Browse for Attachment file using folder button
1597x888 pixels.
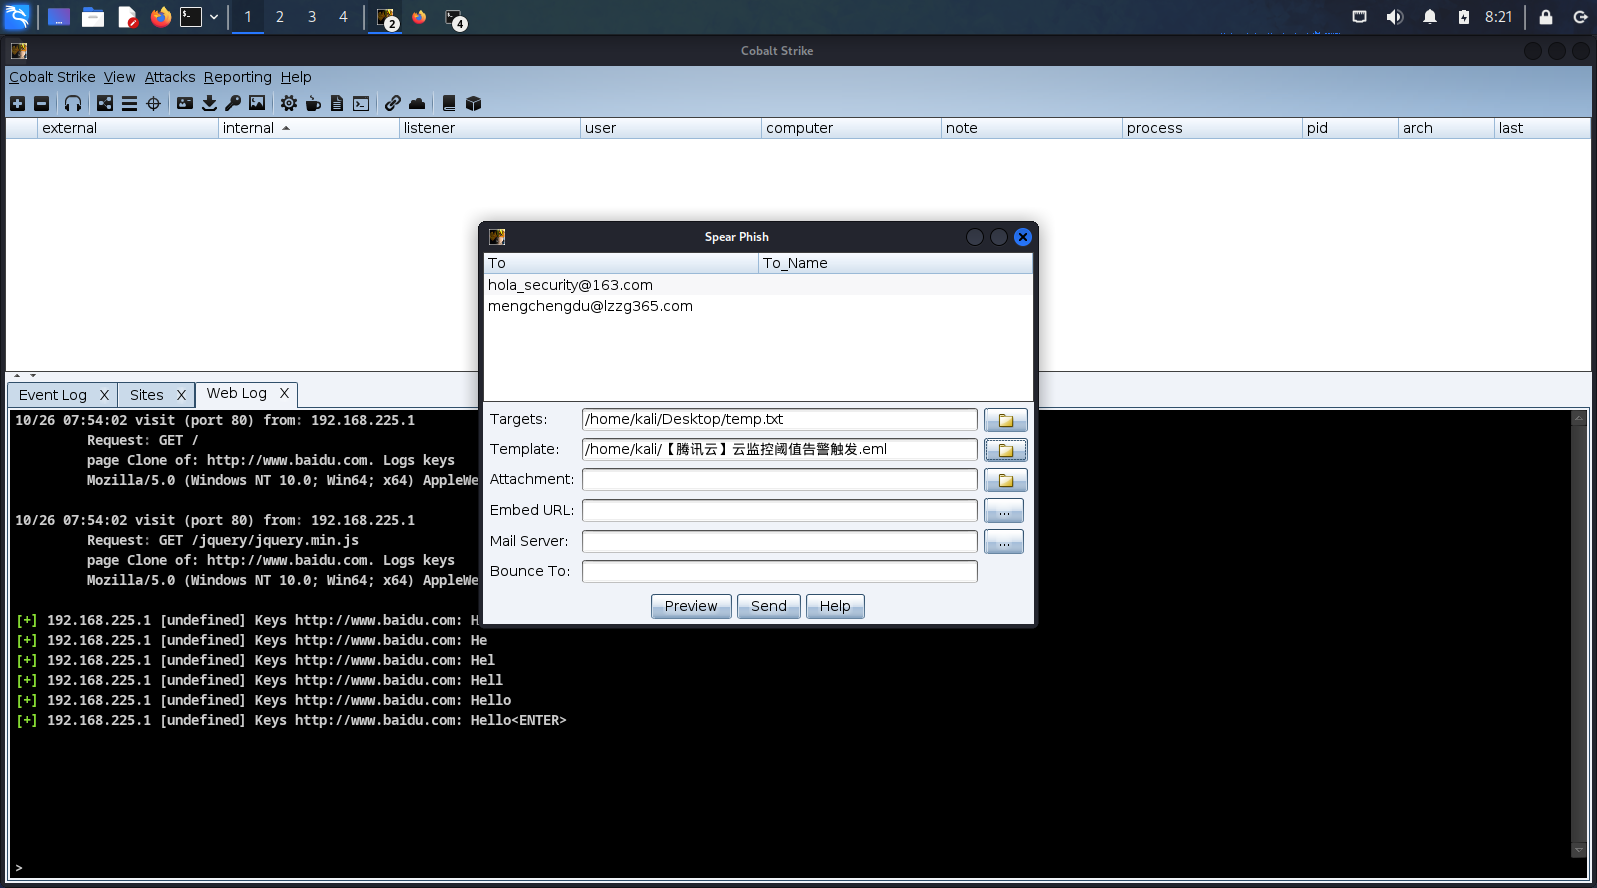1005,480
